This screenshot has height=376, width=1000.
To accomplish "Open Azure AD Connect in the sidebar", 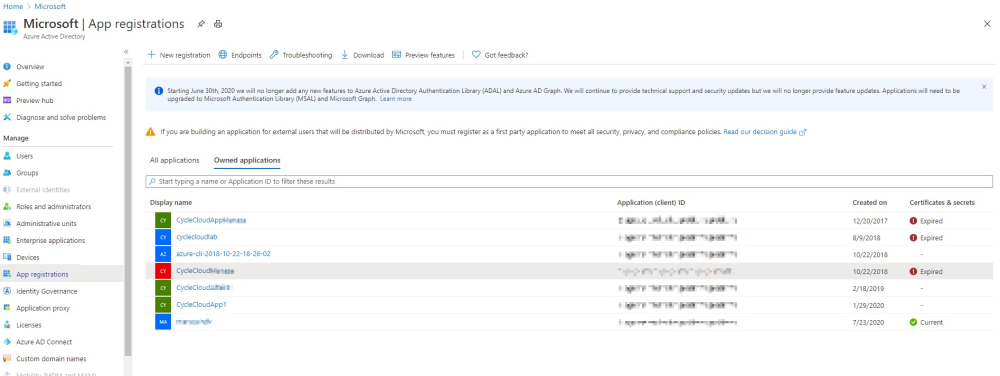I will coord(44,342).
